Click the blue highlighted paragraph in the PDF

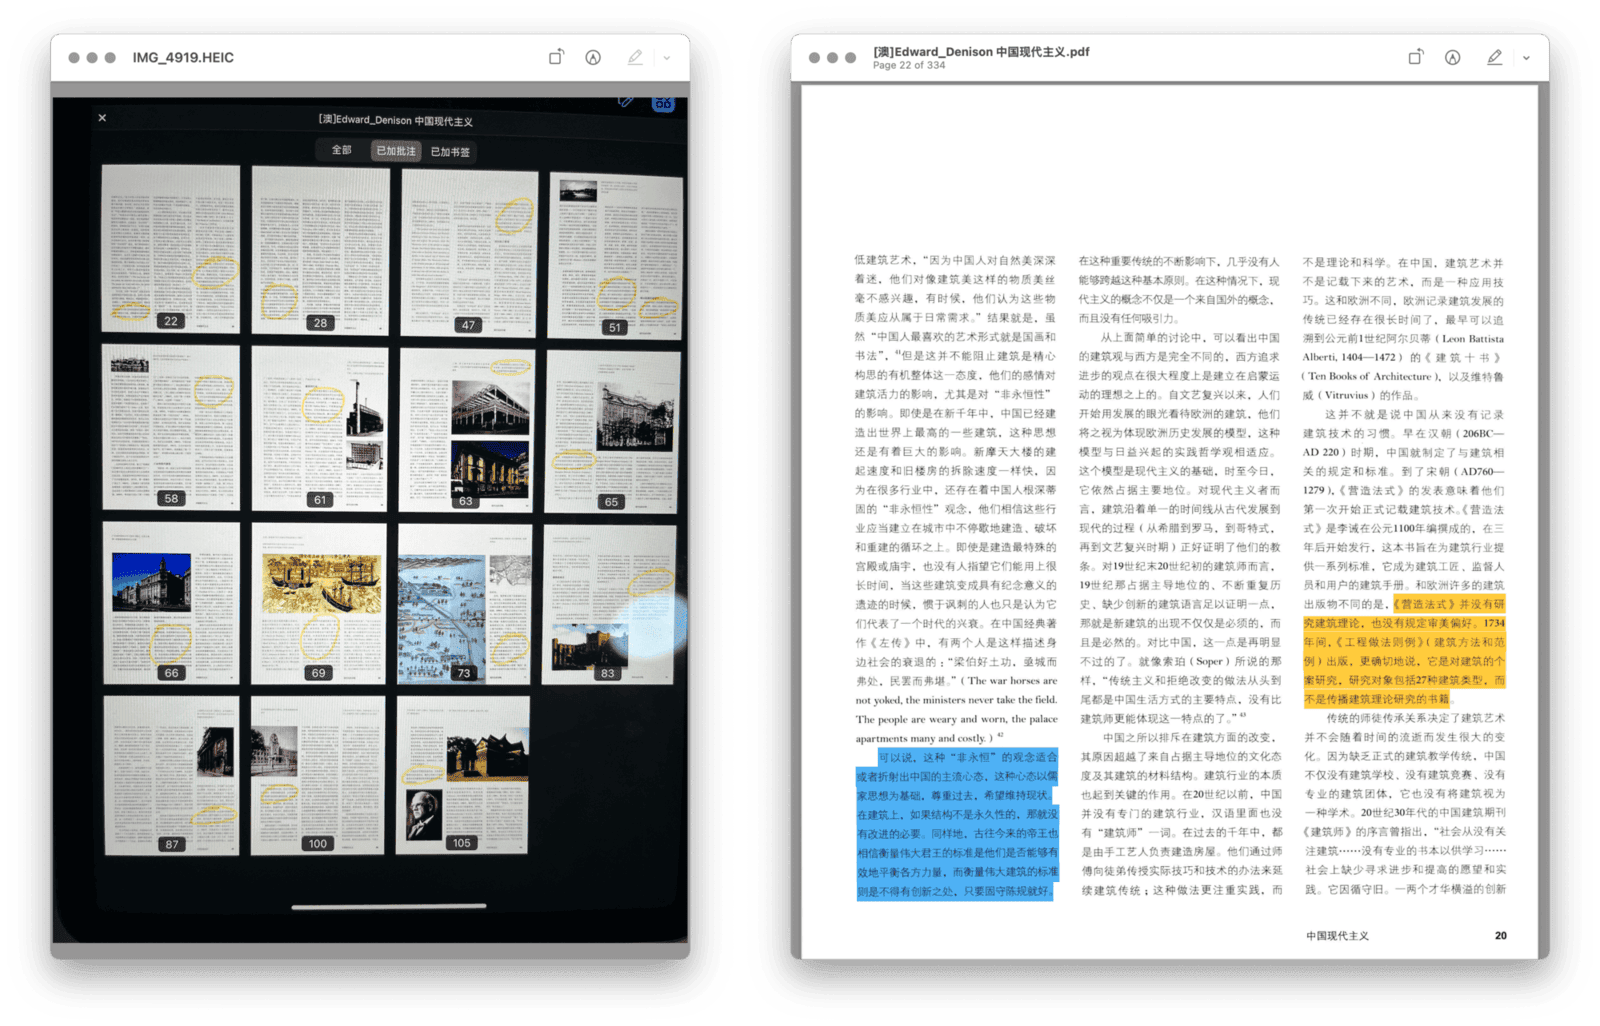tap(956, 824)
